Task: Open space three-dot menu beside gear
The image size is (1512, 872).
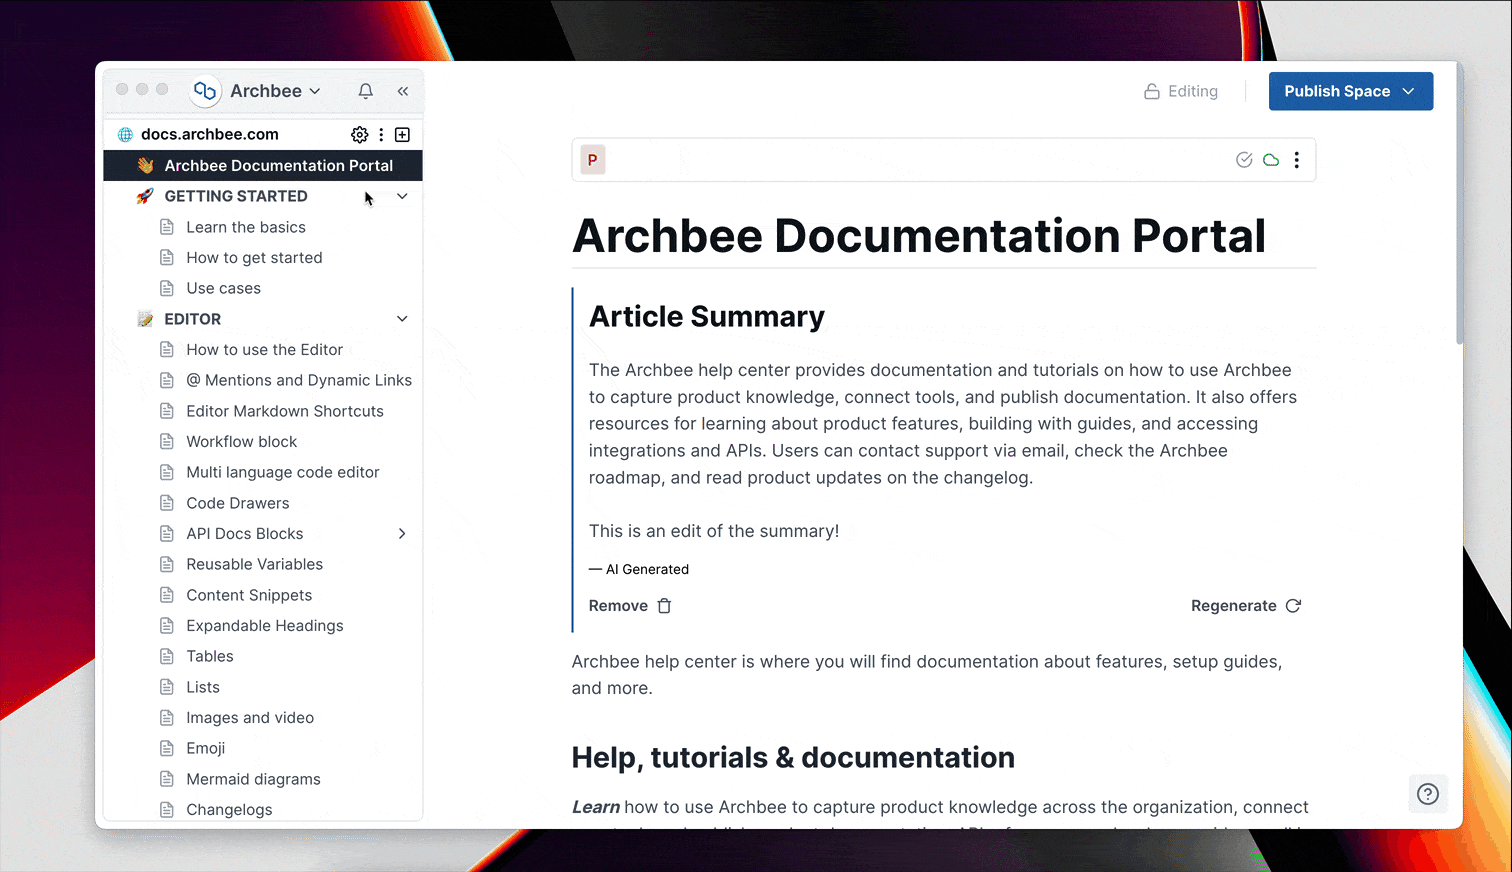Action: pyautogui.click(x=381, y=134)
